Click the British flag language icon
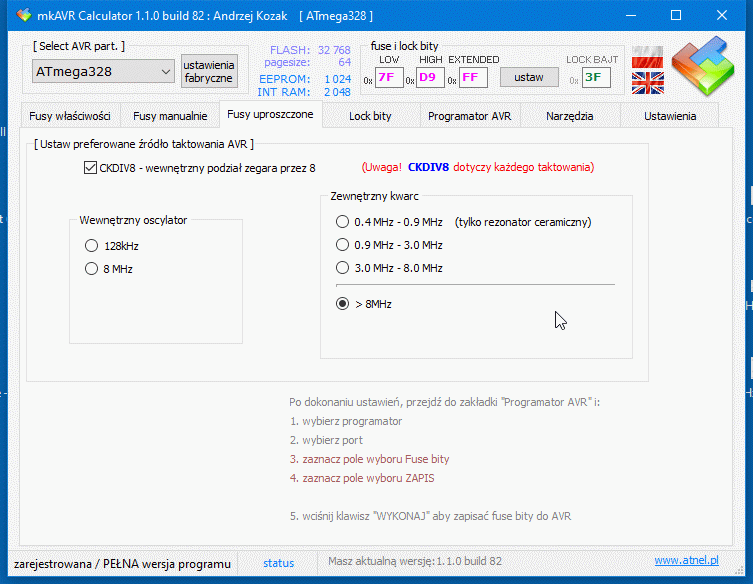Screen dimensions: 753x584 point(647,82)
